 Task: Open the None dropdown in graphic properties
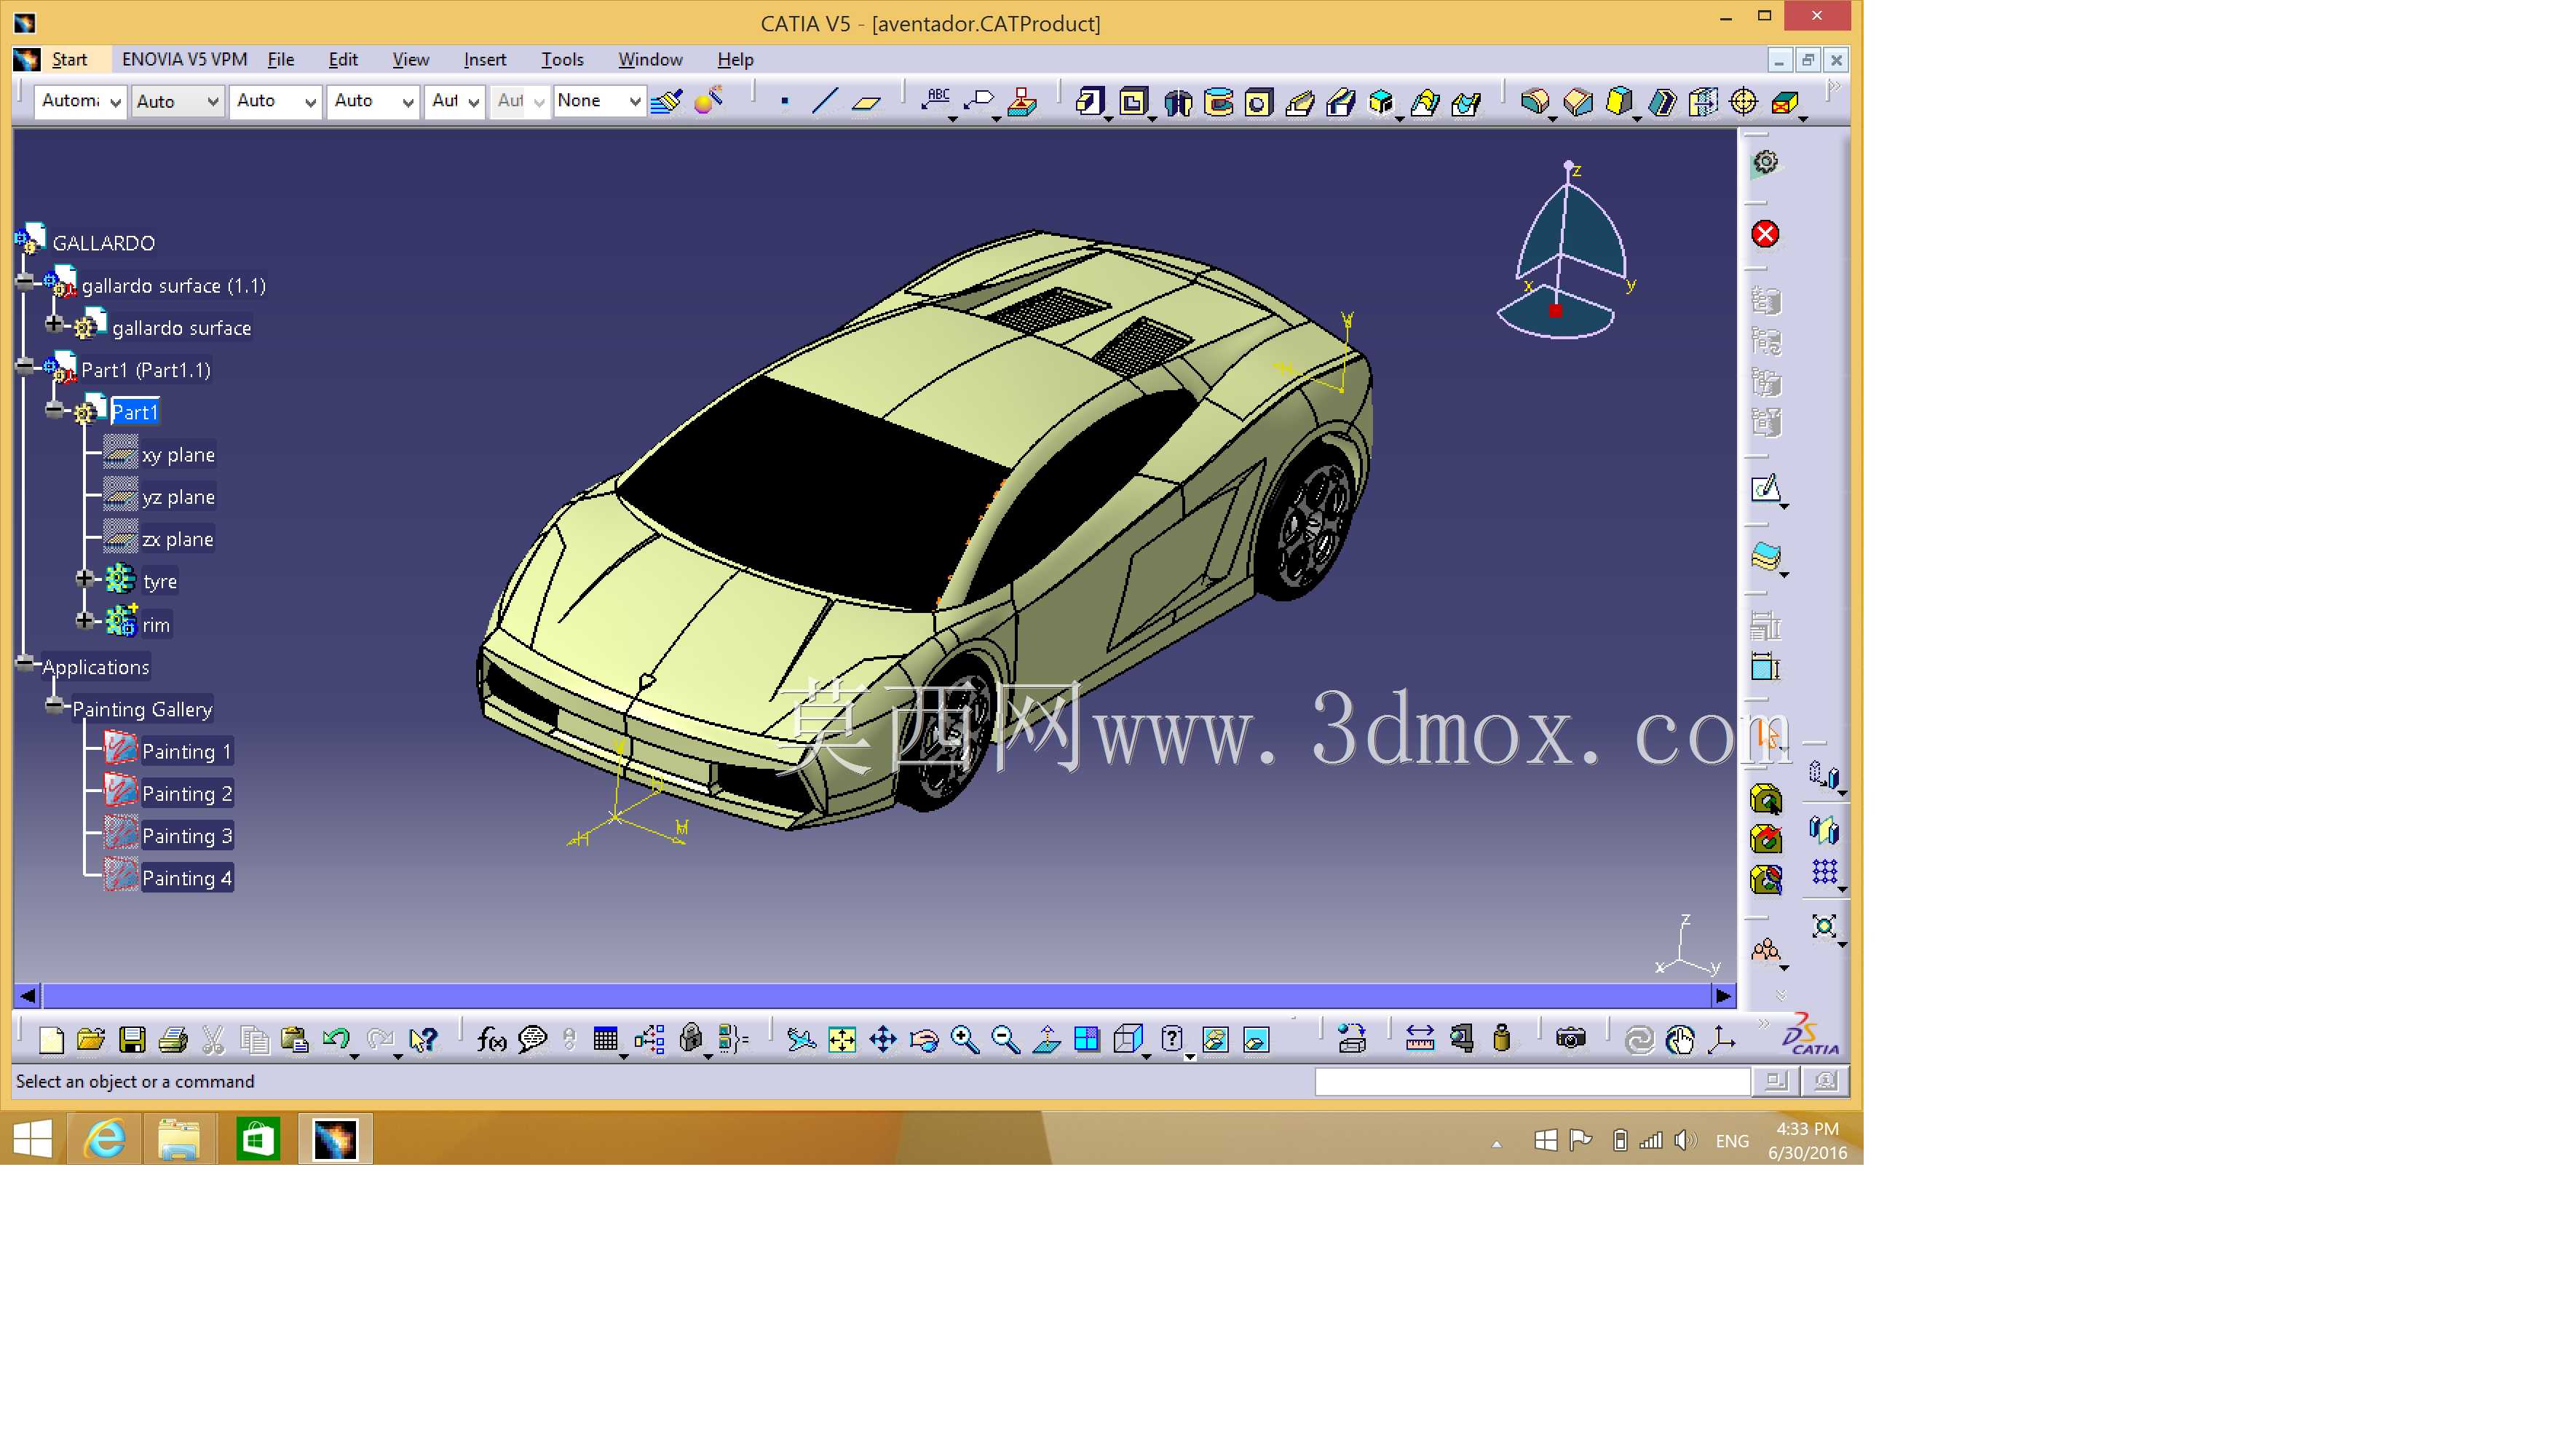pyautogui.click(x=599, y=101)
